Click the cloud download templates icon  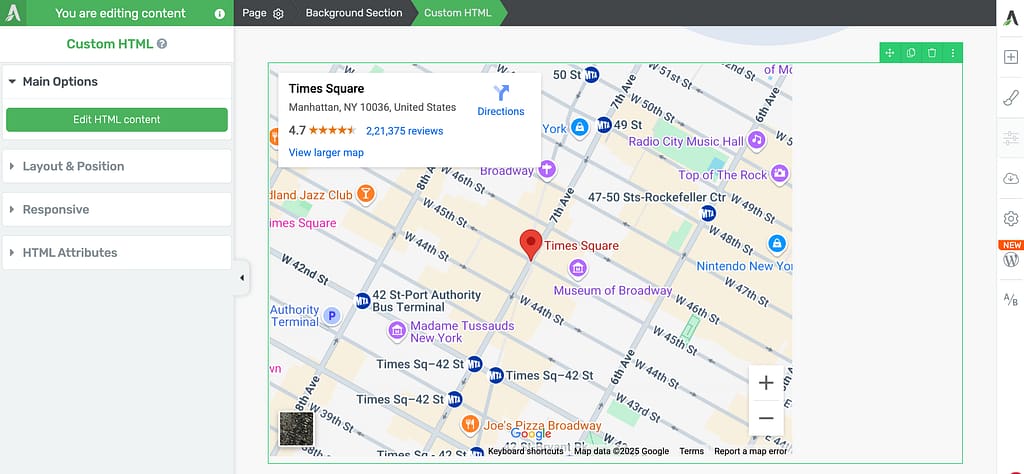coord(1011,178)
